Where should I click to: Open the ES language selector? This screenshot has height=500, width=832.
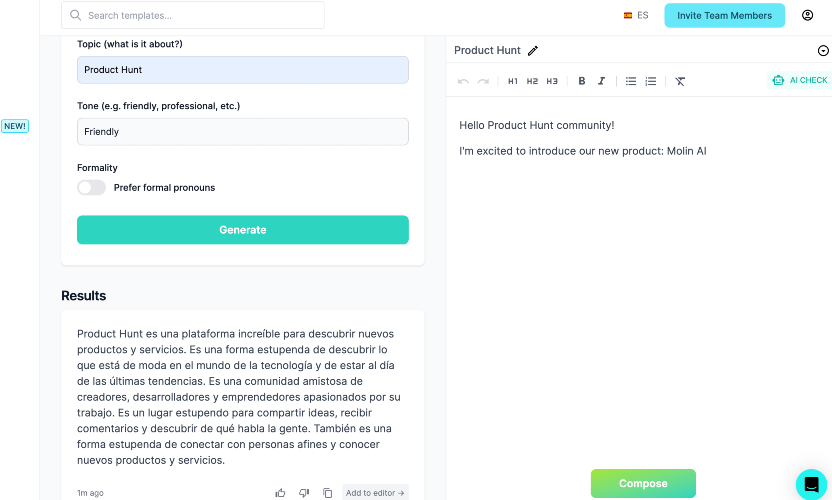click(x=636, y=15)
